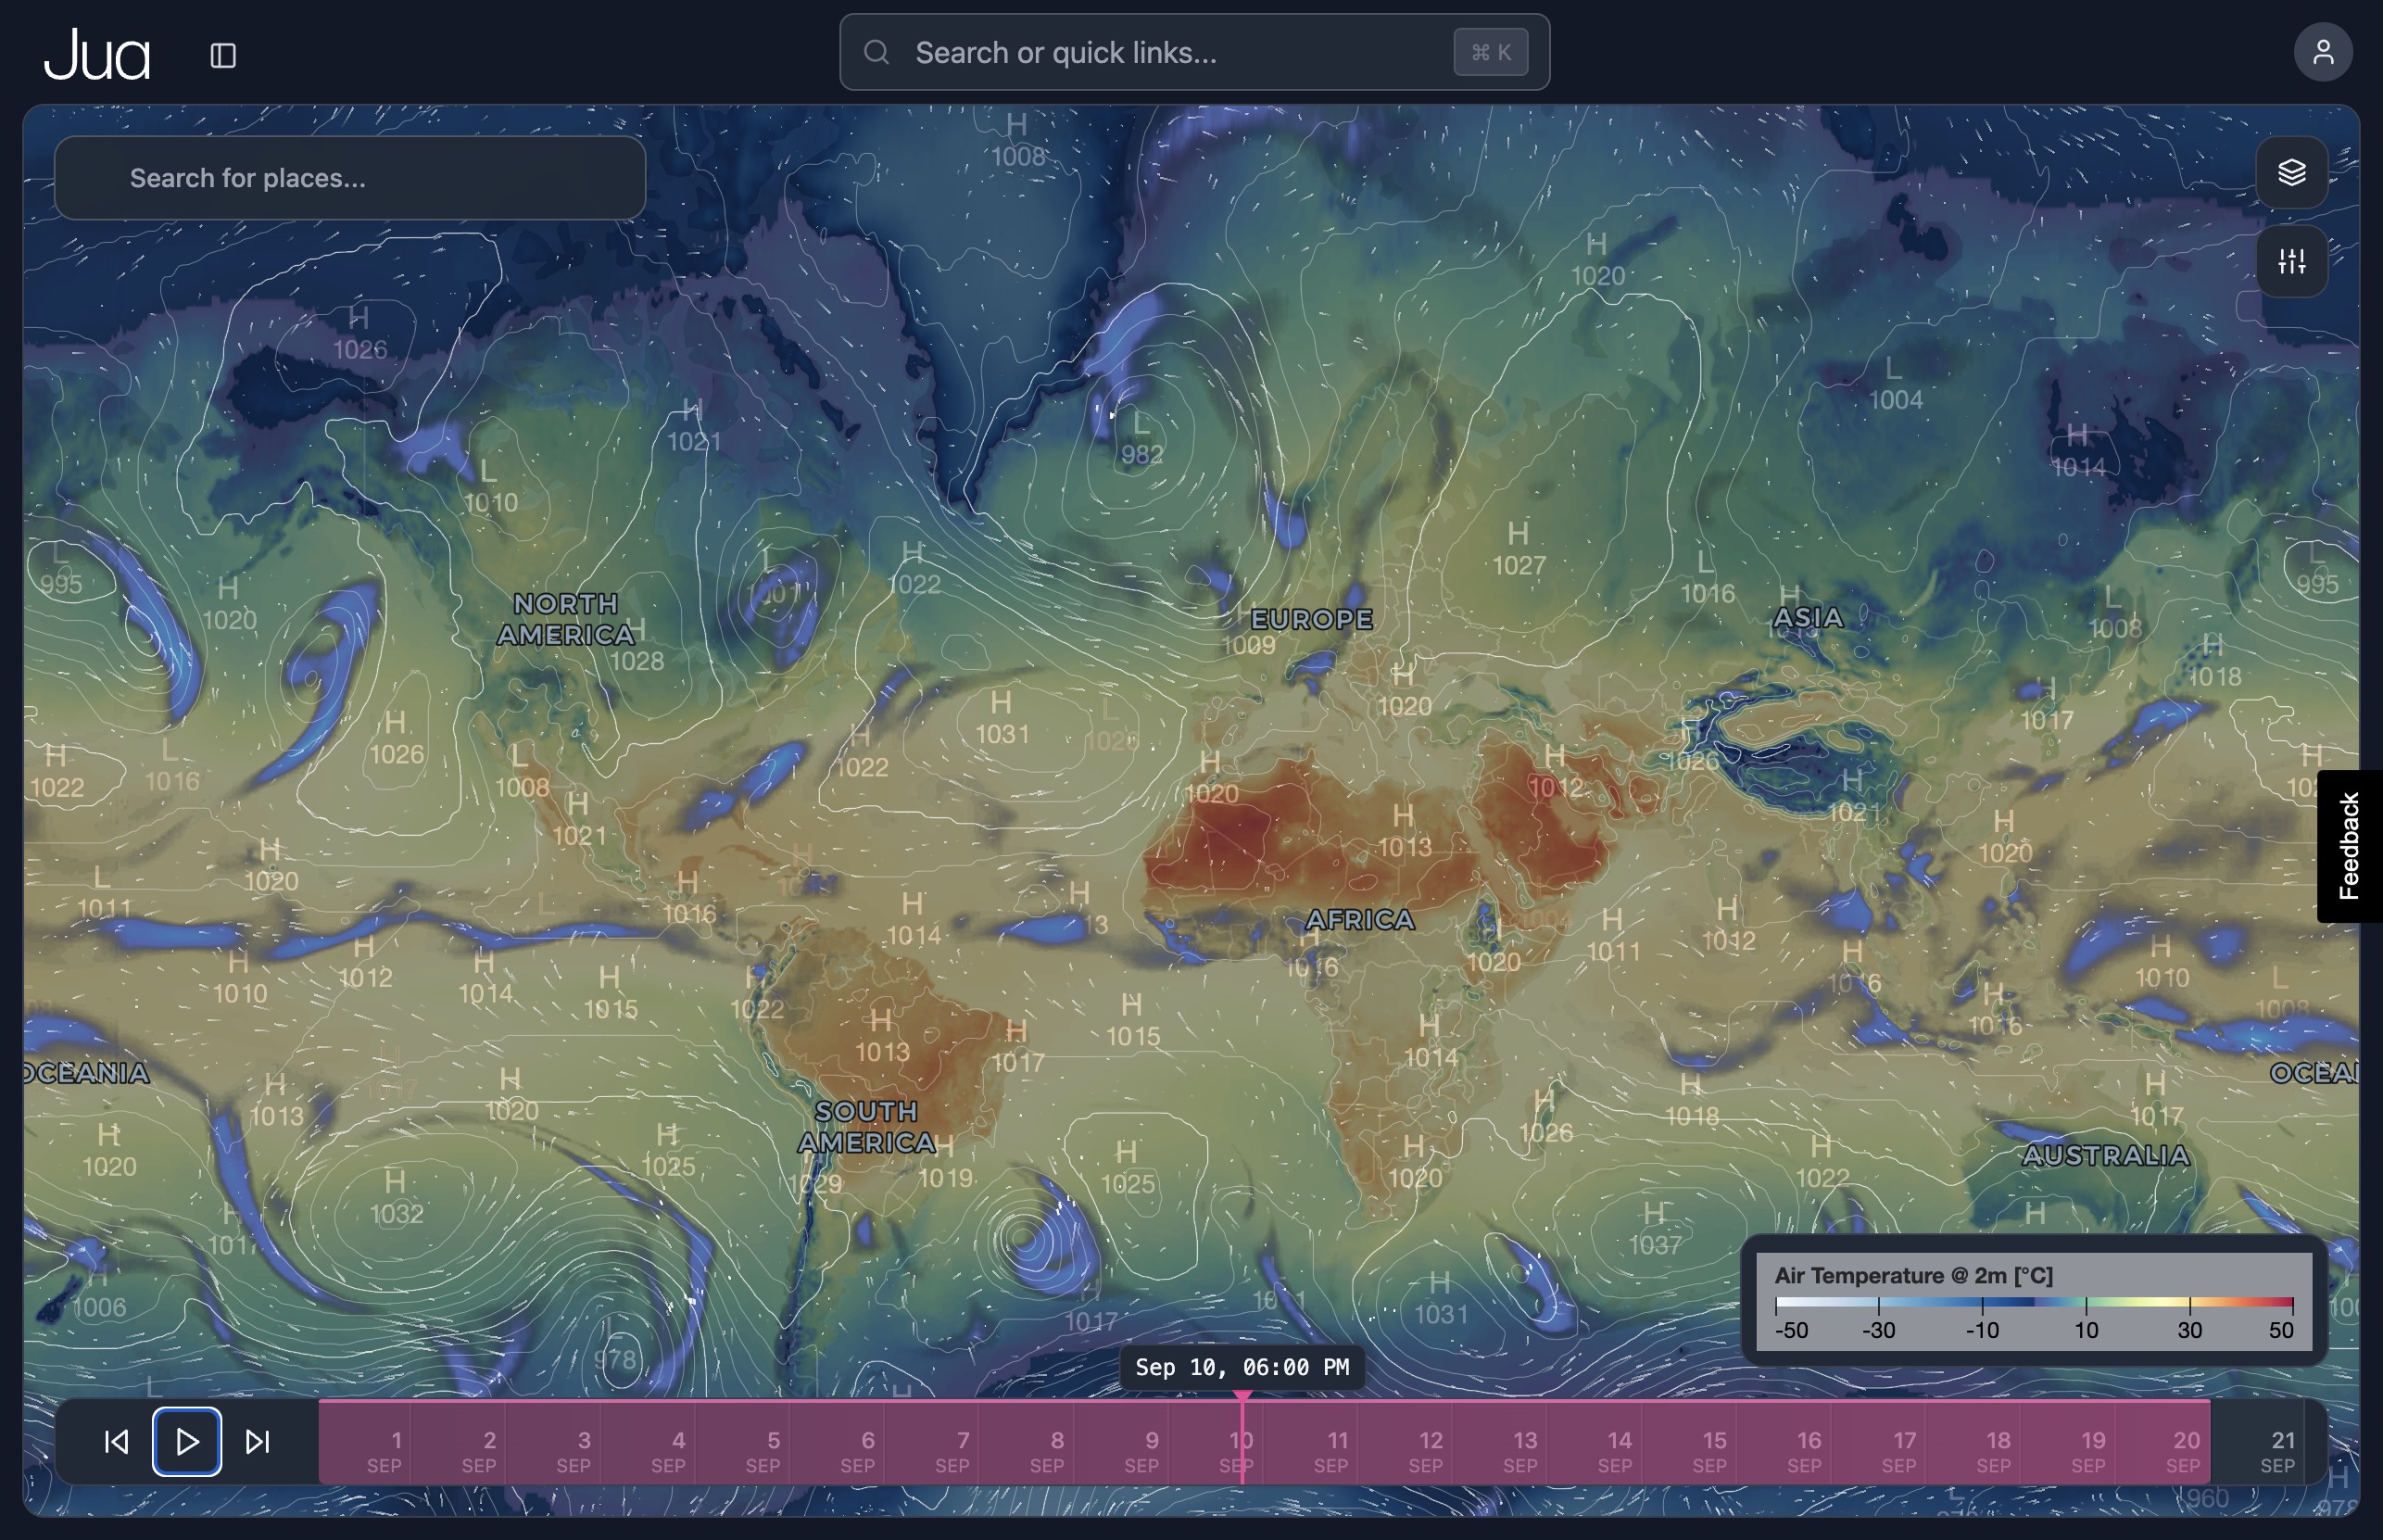Open the map layers panel
Screen dimensions: 2383x1540
(x=2293, y=172)
